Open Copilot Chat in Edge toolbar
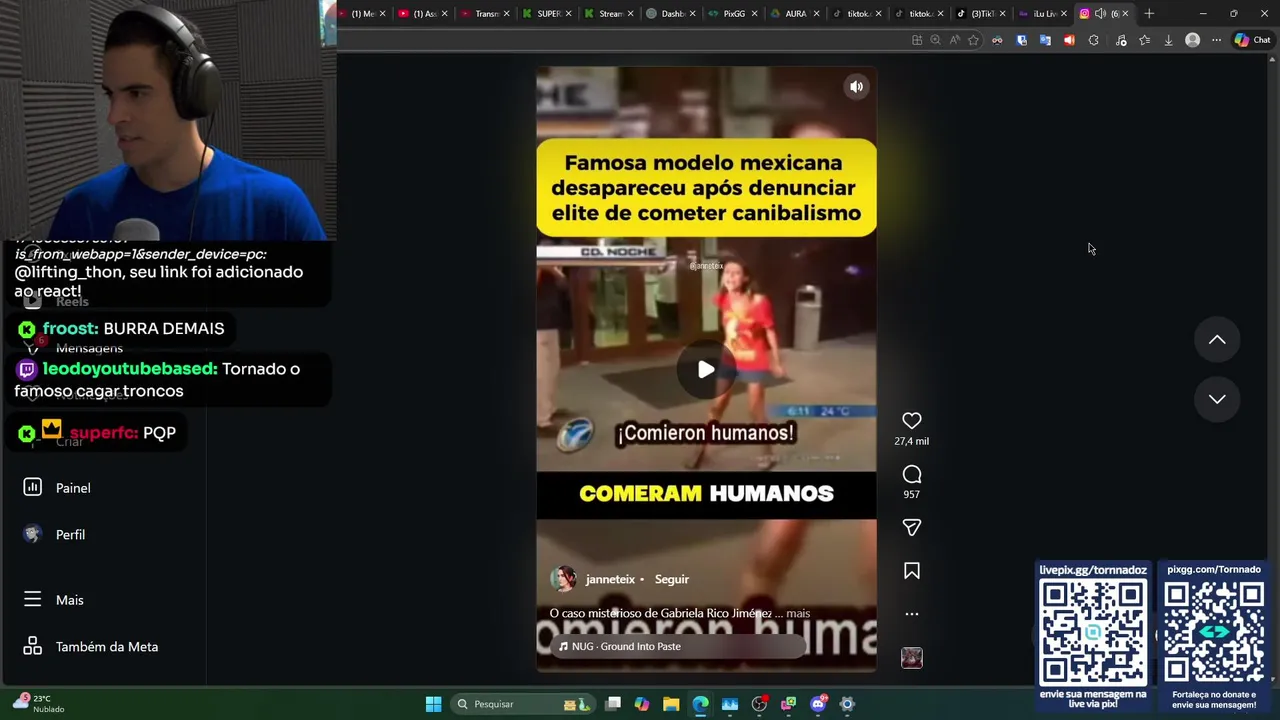The height and width of the screenshot is (720, 1280). click(x=1252, y=40)
